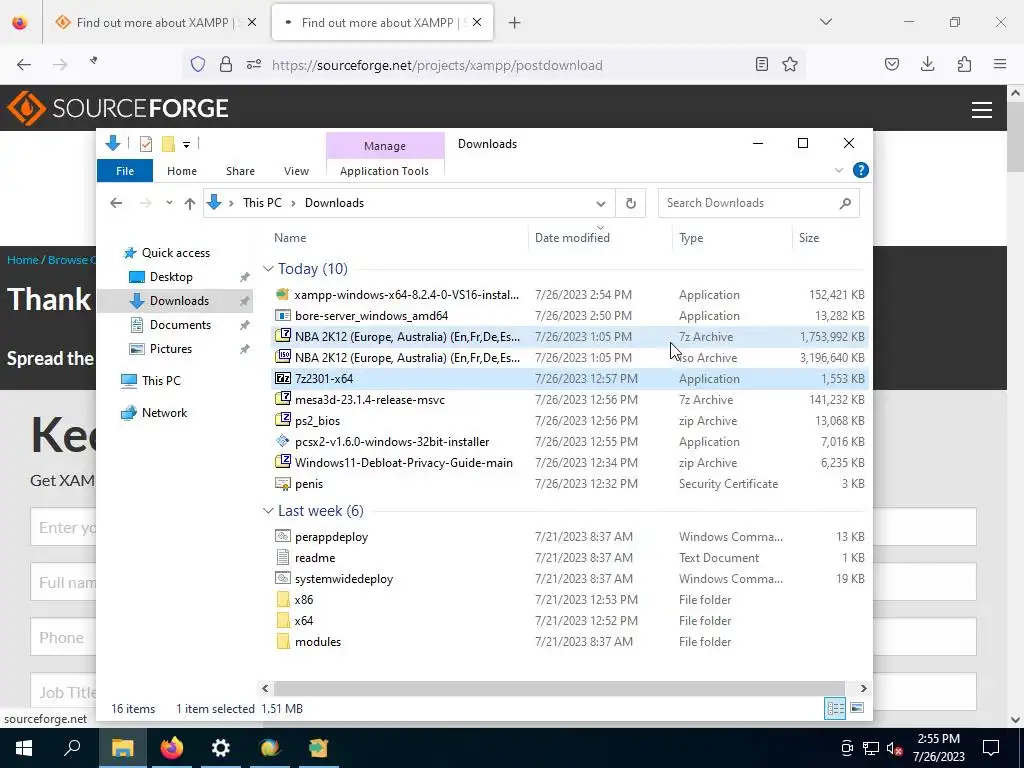Open the Application Tools ribbon tab
Image resolution: width=1024 pixels, height=768 pixels.
click(x=384, y=170)
